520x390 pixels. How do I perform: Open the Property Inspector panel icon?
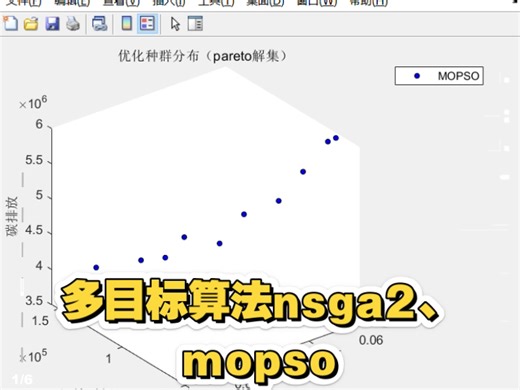[195, 24]
